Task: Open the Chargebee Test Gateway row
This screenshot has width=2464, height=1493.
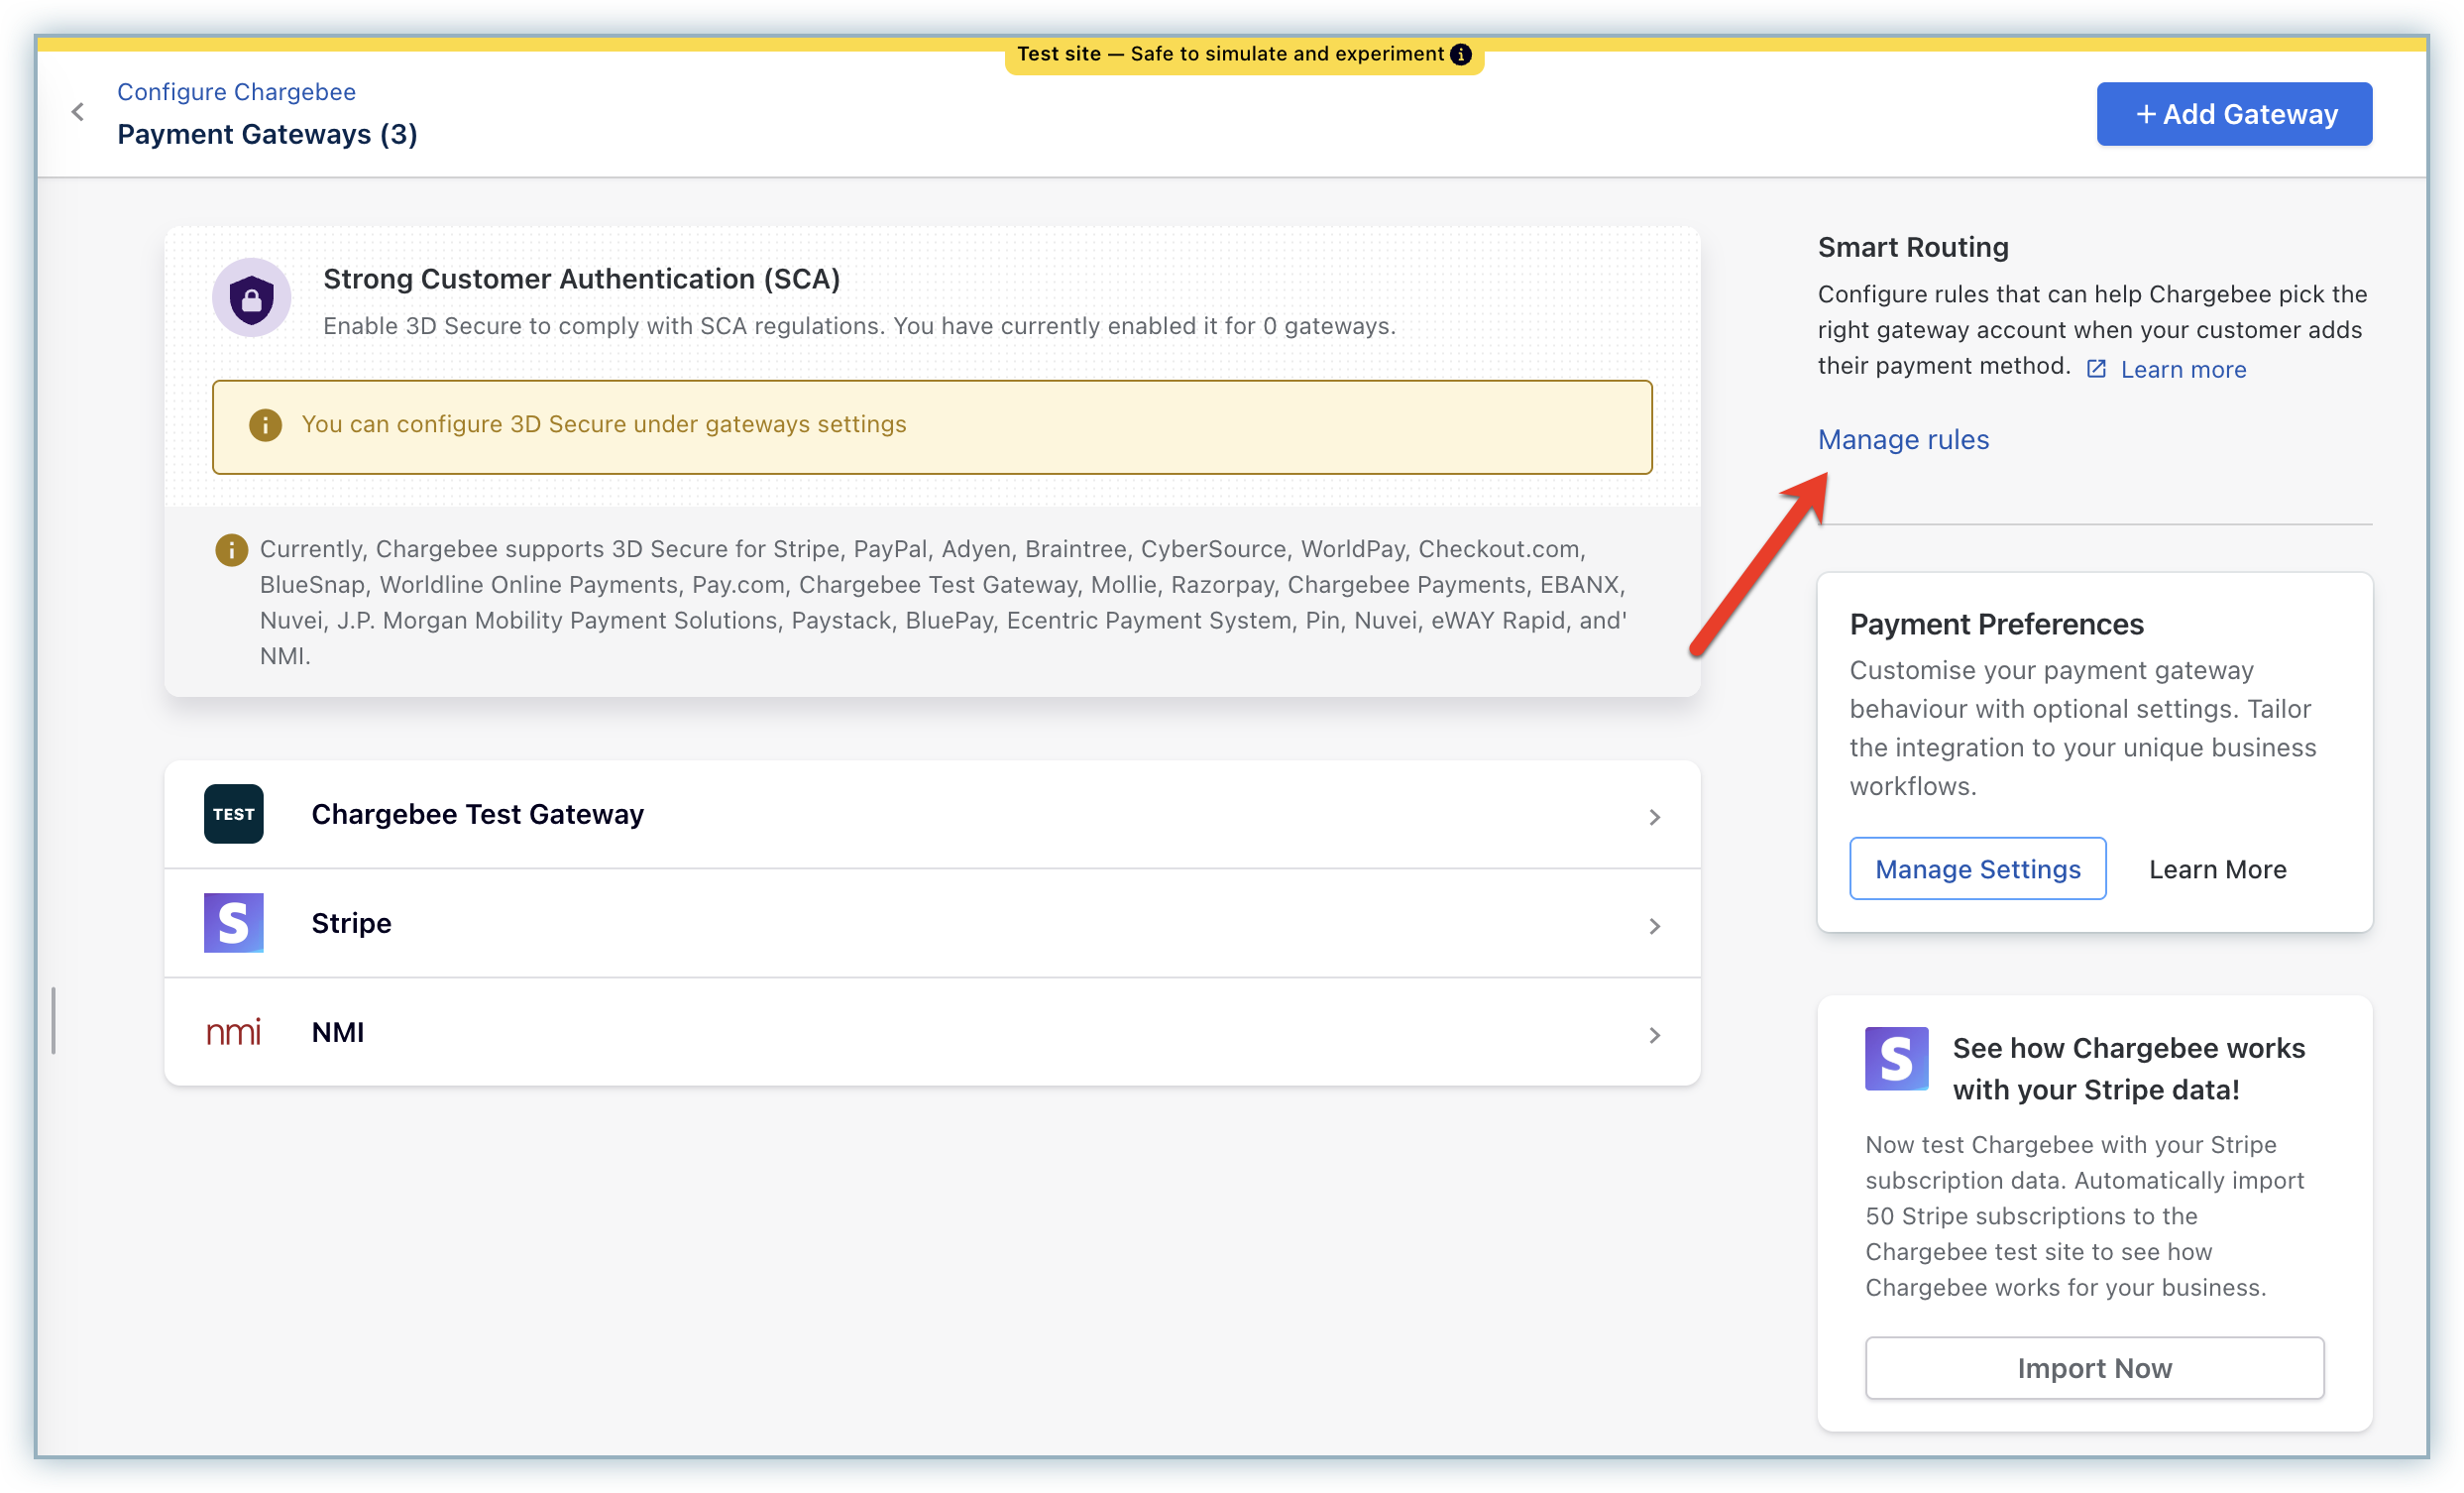Action: (932, 815)
